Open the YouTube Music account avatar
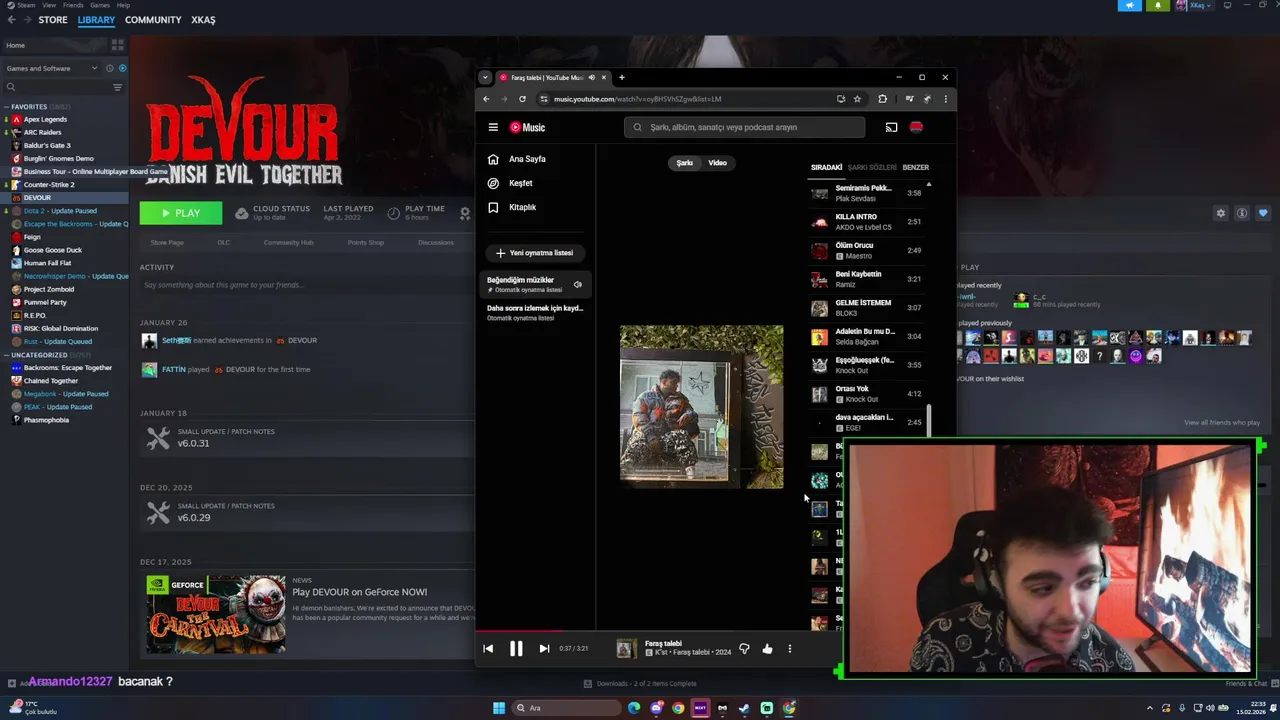 (x=916, y=127)
